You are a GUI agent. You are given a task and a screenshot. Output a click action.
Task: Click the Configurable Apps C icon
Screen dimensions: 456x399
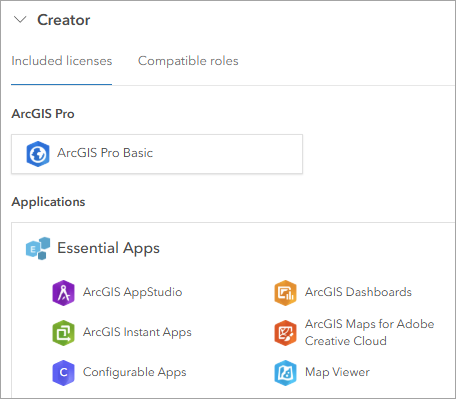point(63,373)
